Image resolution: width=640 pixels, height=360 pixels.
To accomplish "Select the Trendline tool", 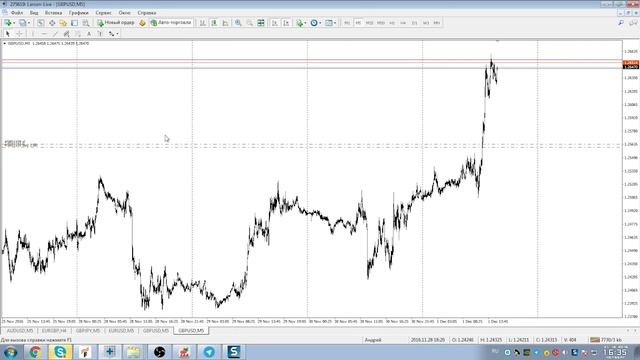I will (55, 34).
